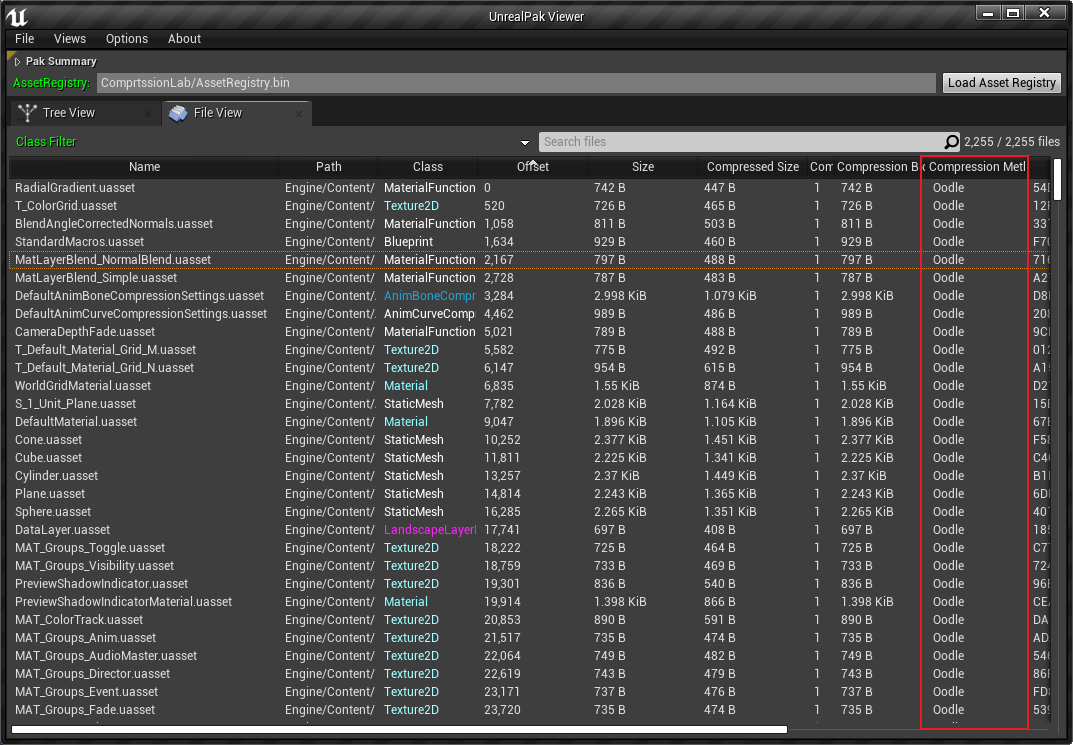
Task: Select the Cube.uasset file
Action: [x=530, y=458]
